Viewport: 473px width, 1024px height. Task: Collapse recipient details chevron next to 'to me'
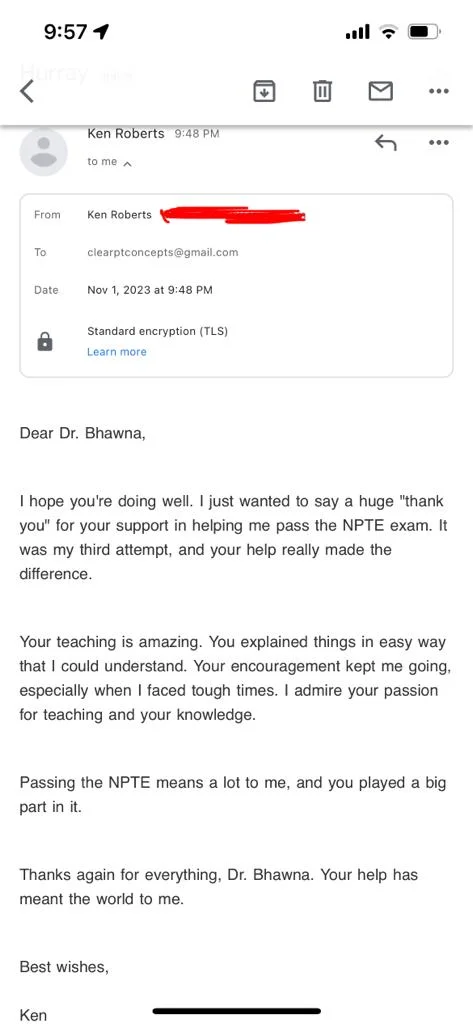128,163
